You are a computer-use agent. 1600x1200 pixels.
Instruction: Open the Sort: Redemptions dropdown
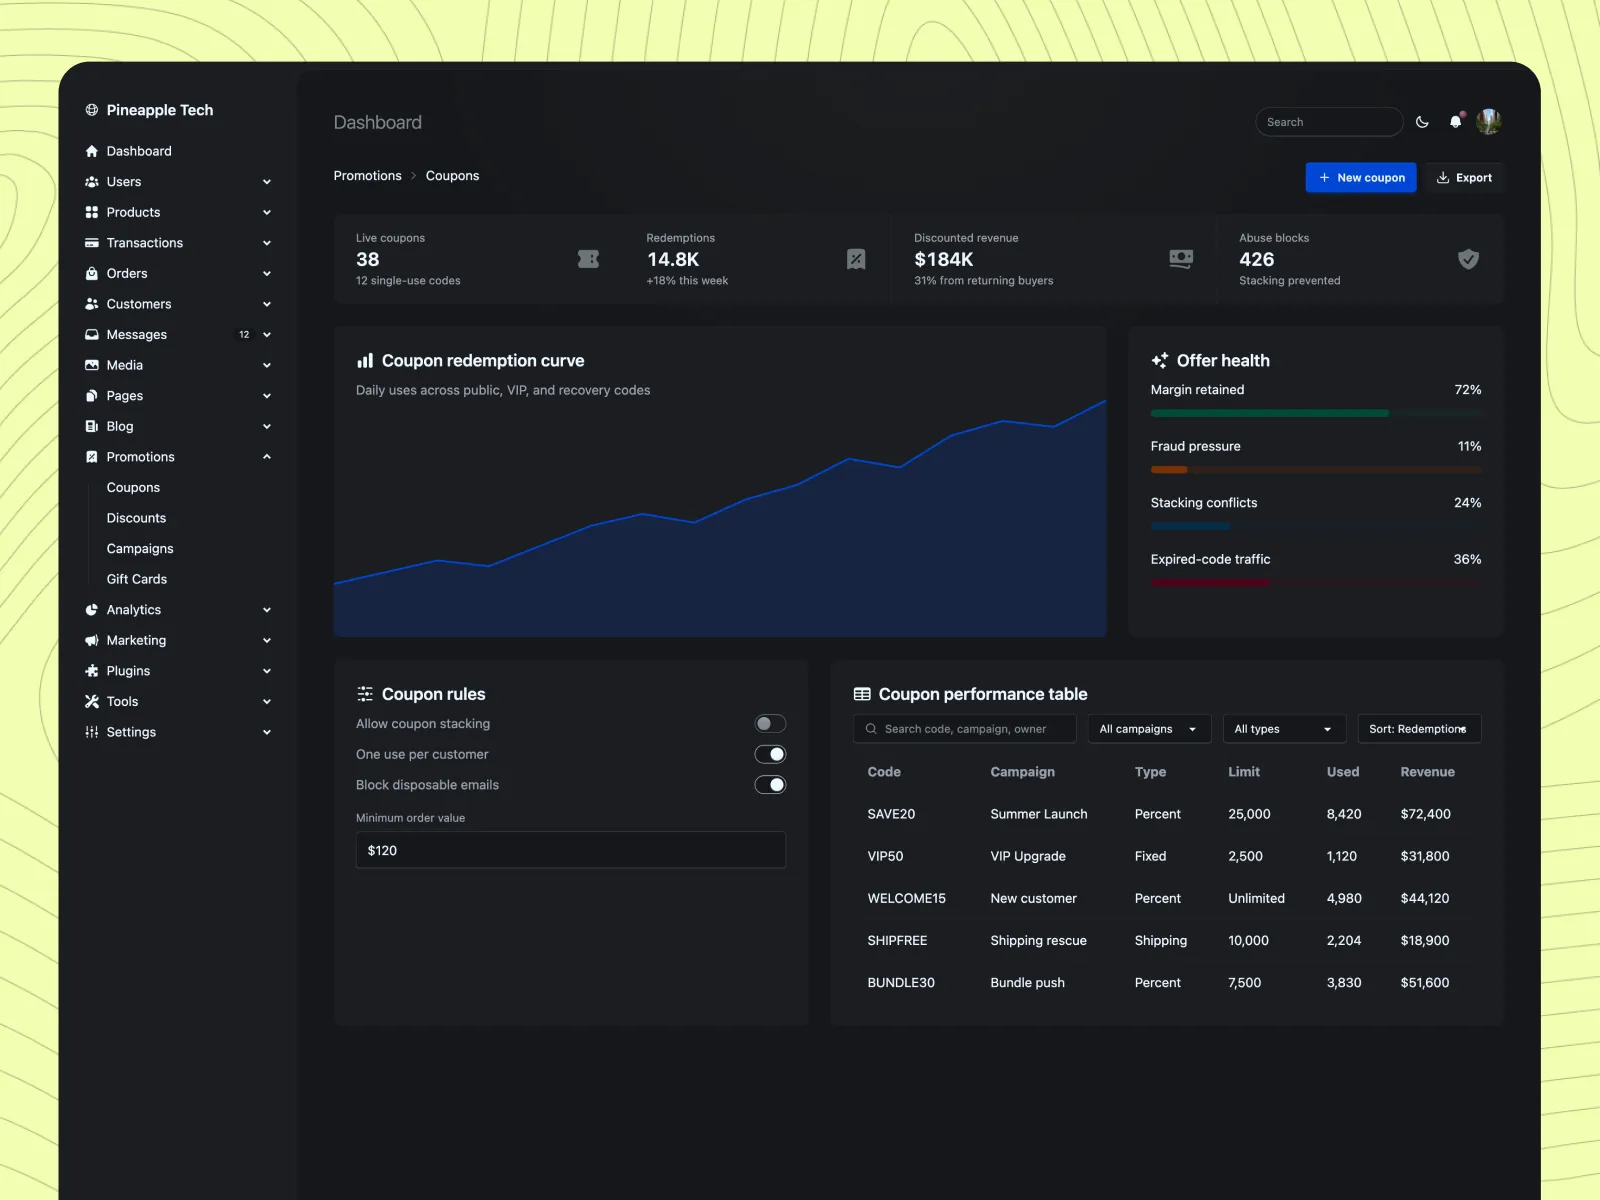click(1419, 729)
